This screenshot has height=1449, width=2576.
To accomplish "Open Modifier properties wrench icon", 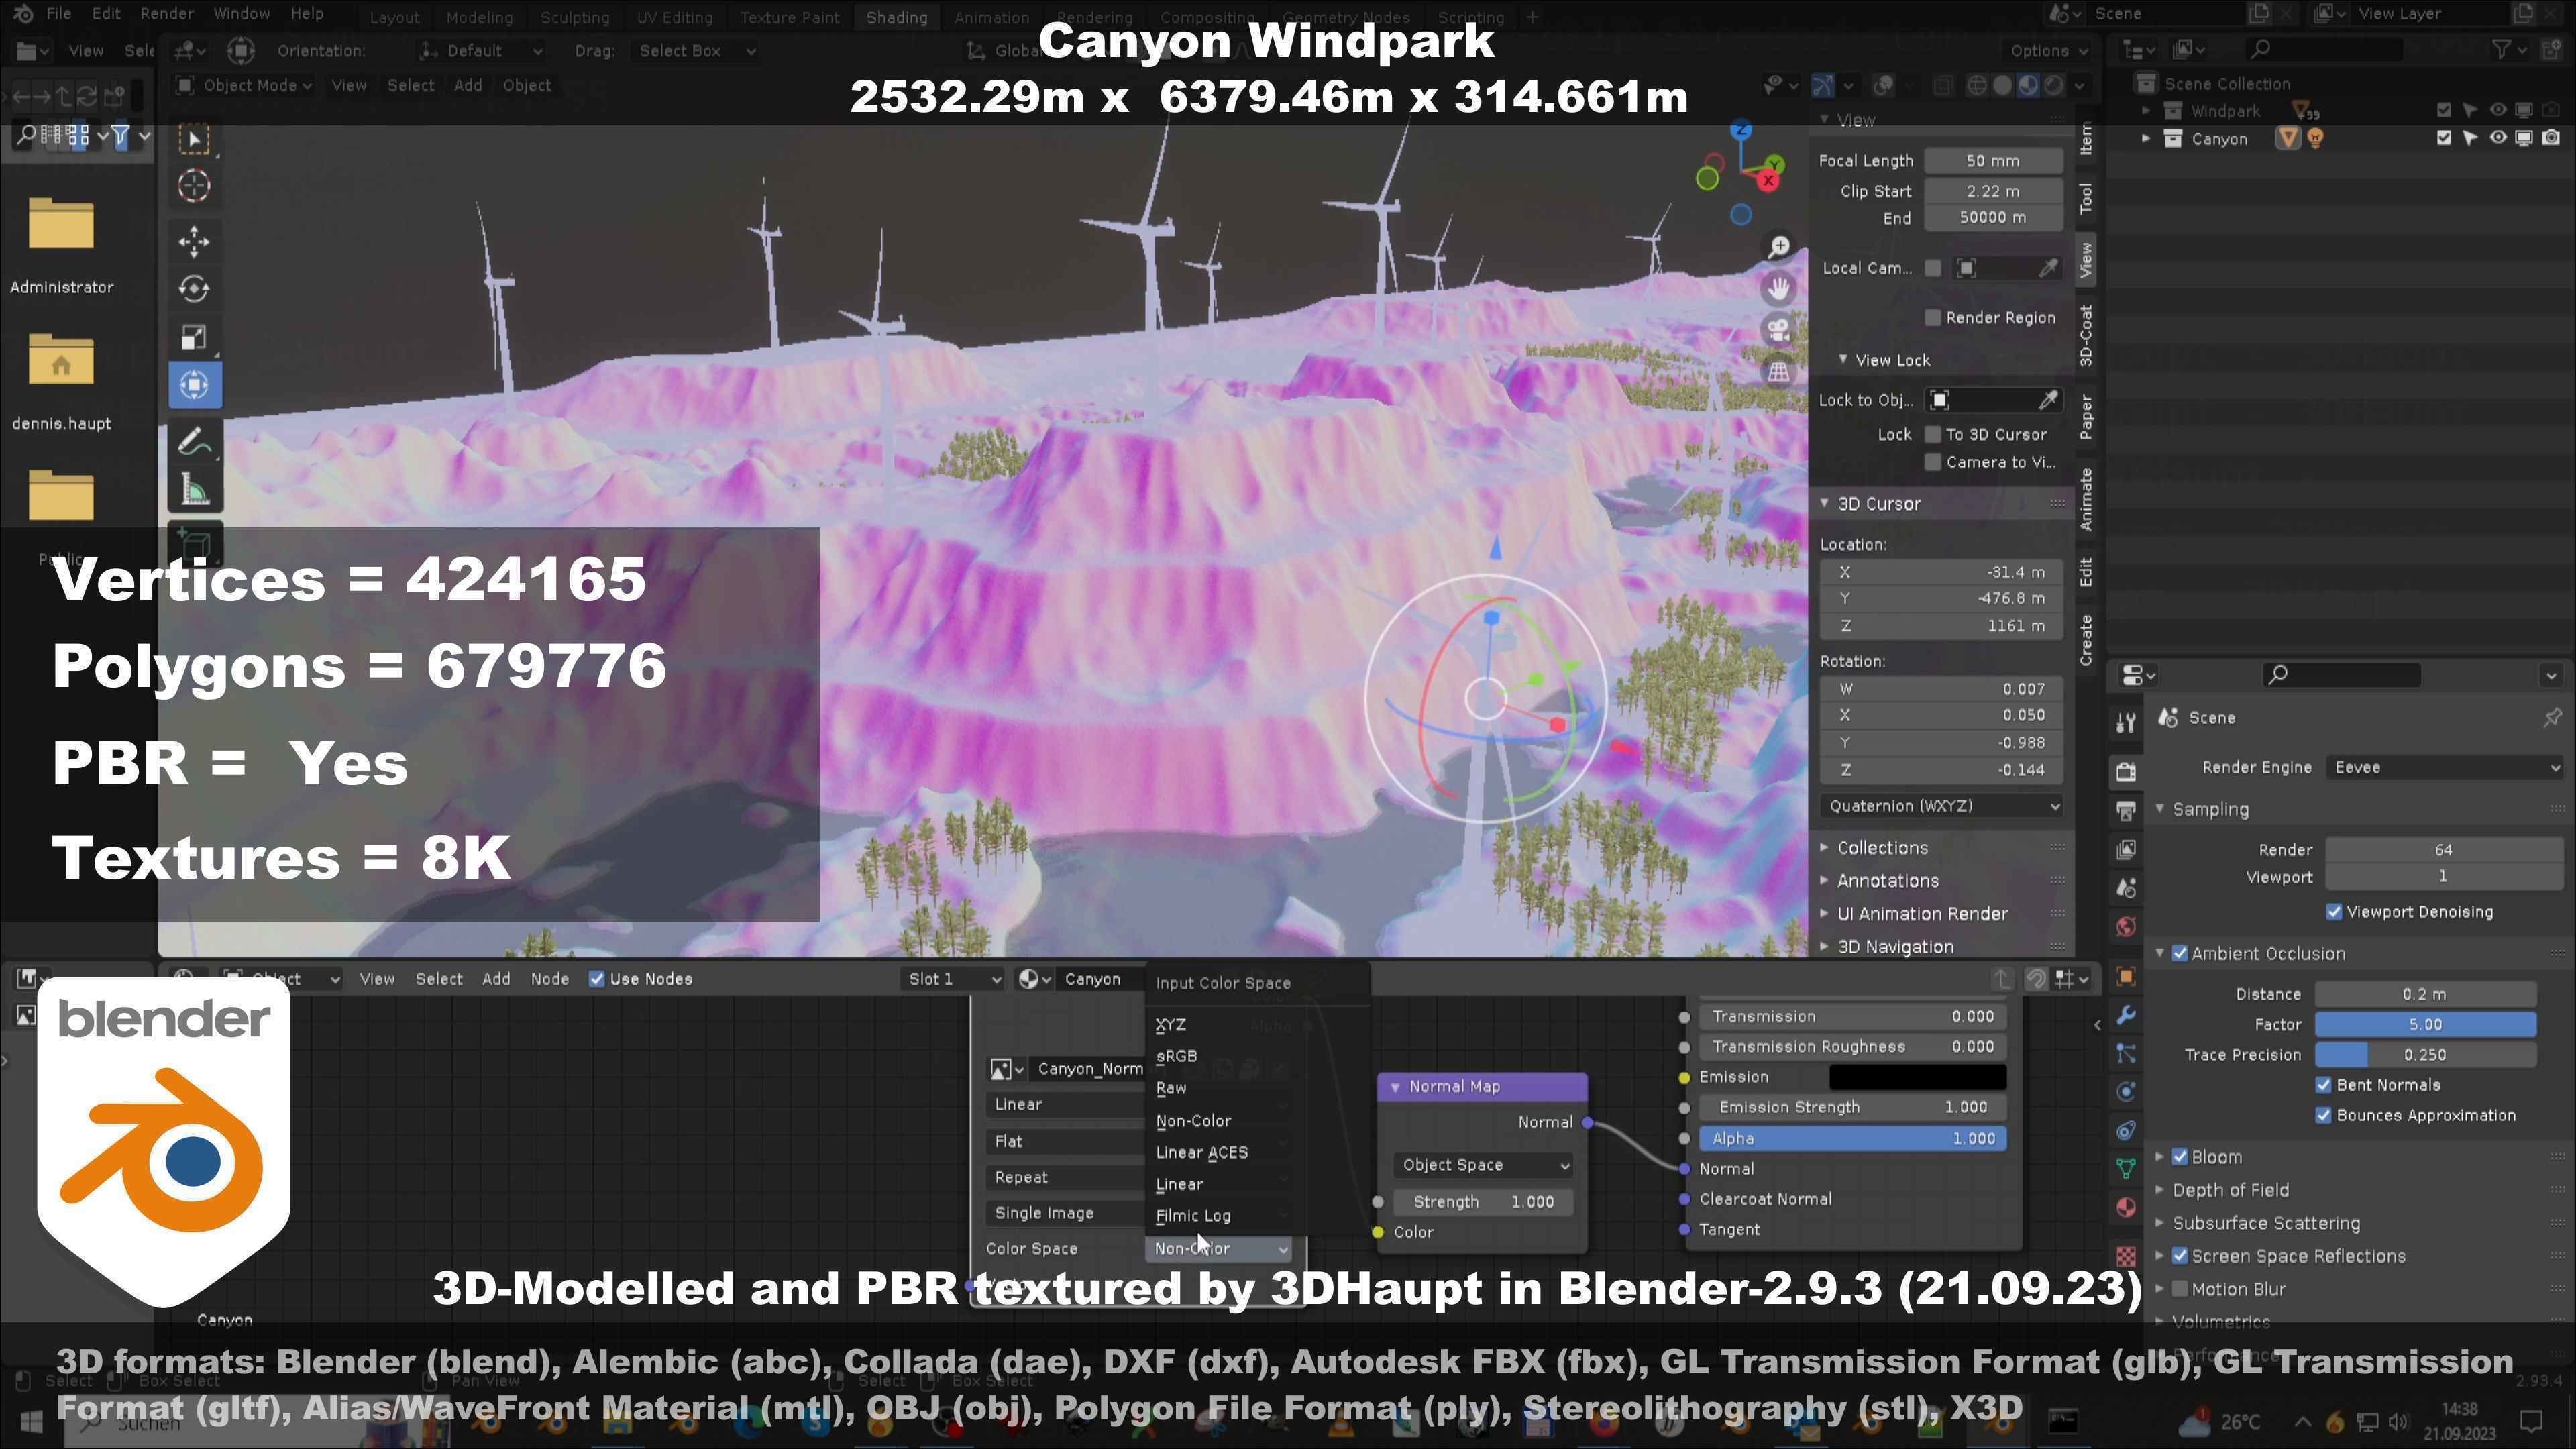I will [x=2126, y=1015].
